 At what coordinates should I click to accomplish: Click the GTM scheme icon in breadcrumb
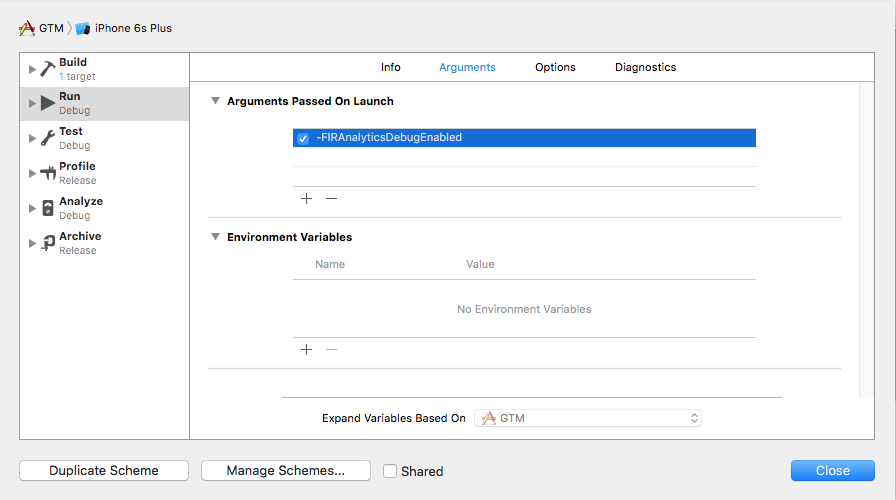27,28
